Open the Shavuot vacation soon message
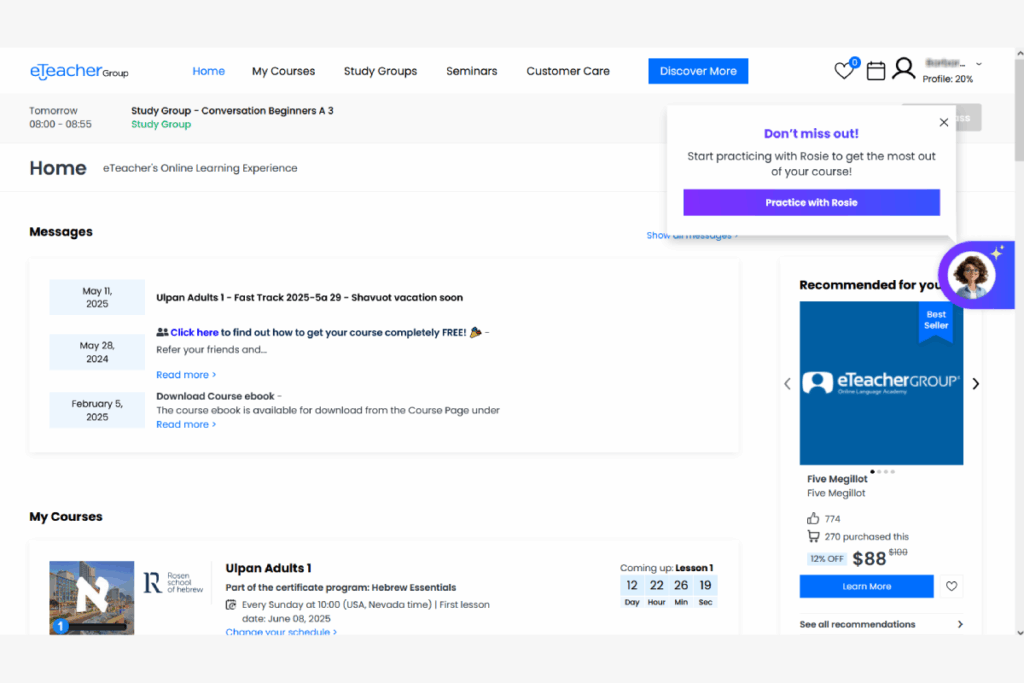Image resolution: width=1024 pixels, height=683 pixels. pyautogui.click(x=310, y=297)
